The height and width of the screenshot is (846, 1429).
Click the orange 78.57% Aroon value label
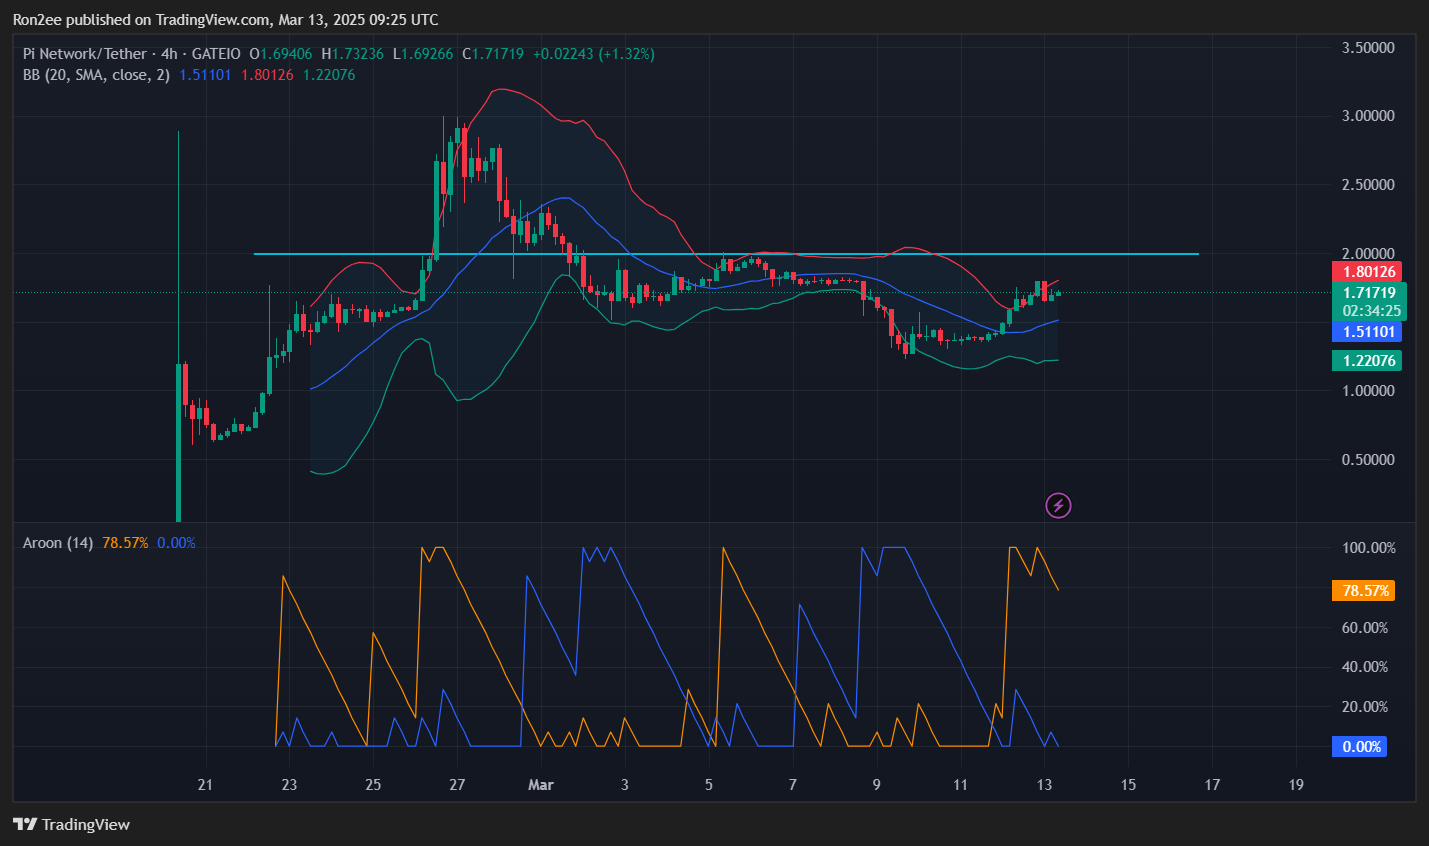[1364, 590]
